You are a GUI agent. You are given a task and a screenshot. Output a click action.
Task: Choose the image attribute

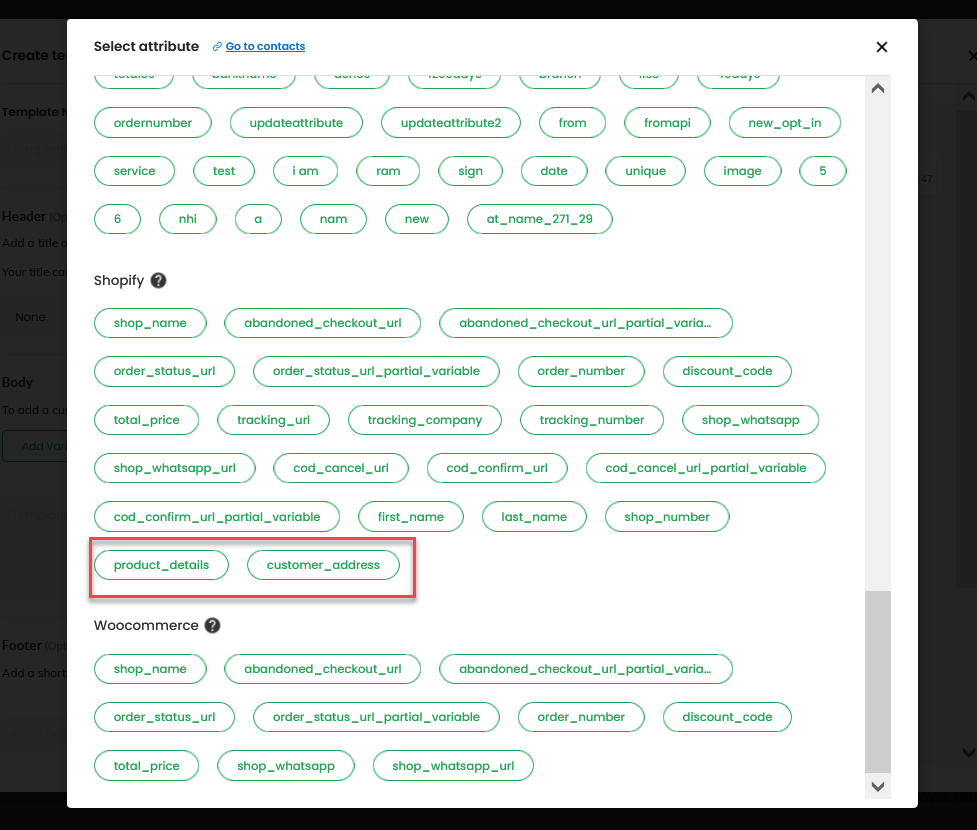[742, 171]
